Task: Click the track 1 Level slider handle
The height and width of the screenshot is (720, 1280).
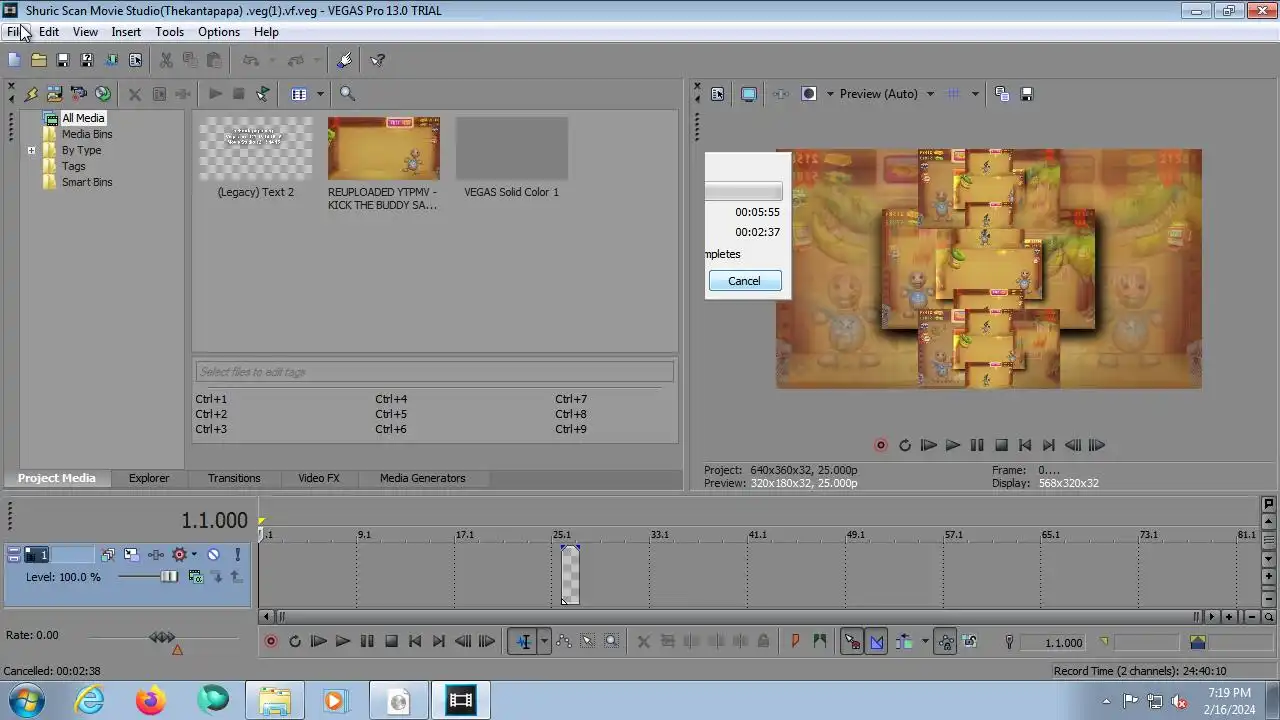Action: 169,577
